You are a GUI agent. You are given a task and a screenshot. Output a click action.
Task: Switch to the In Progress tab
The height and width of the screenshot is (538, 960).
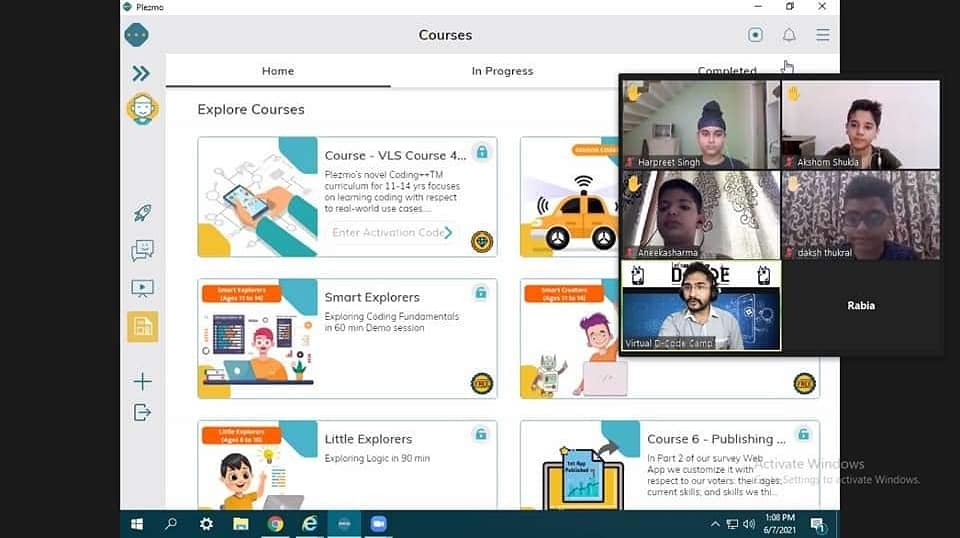tap(502, 71)
